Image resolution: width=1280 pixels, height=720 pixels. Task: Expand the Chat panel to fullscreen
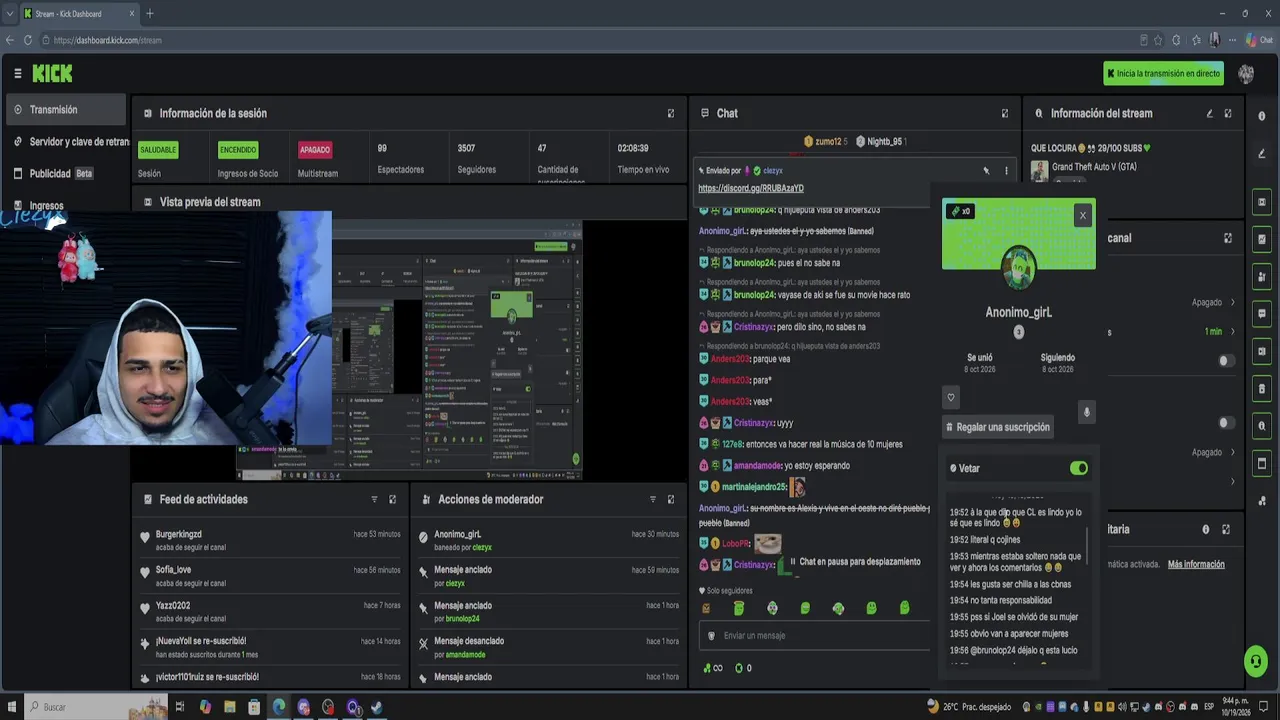(x=1005, y=114)
